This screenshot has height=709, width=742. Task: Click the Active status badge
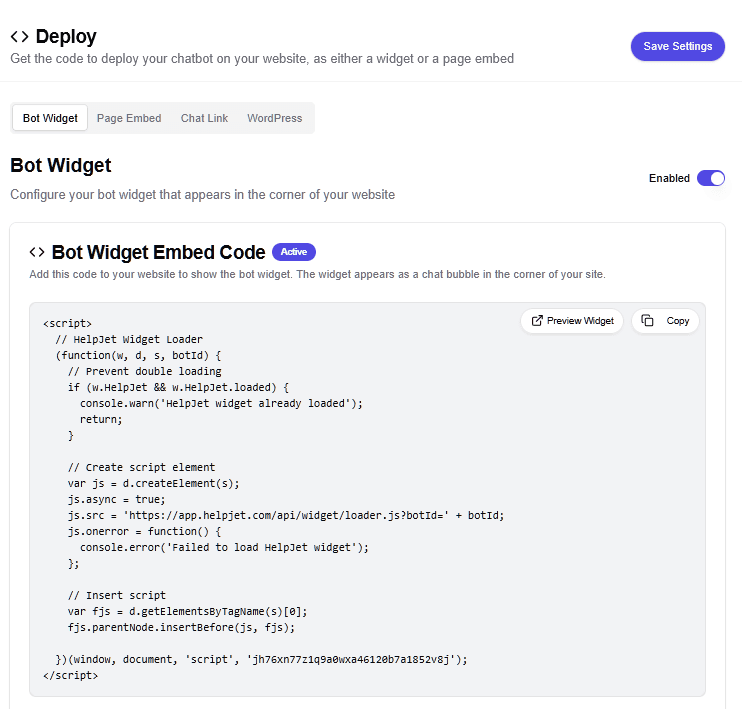pyautogui.click(x=293, y=252)
